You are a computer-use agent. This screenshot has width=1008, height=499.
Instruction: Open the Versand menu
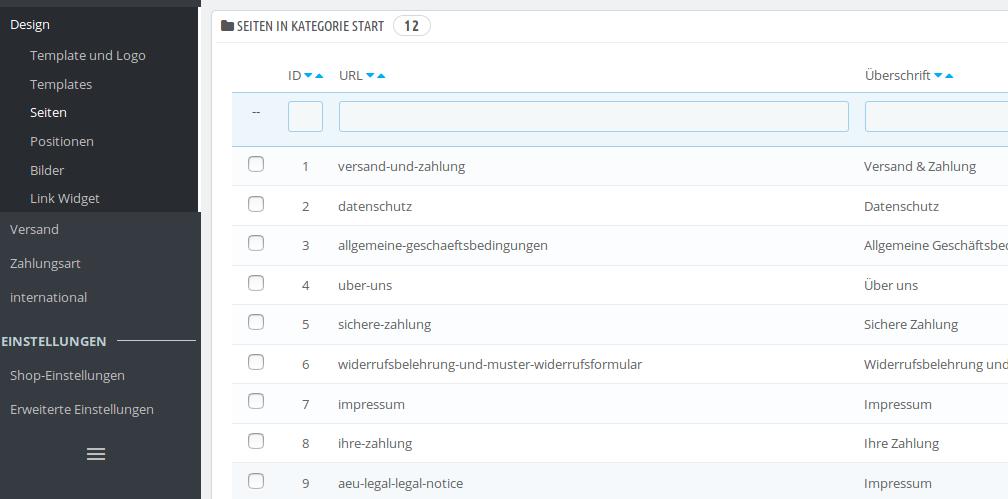click(x=34, y=230)
